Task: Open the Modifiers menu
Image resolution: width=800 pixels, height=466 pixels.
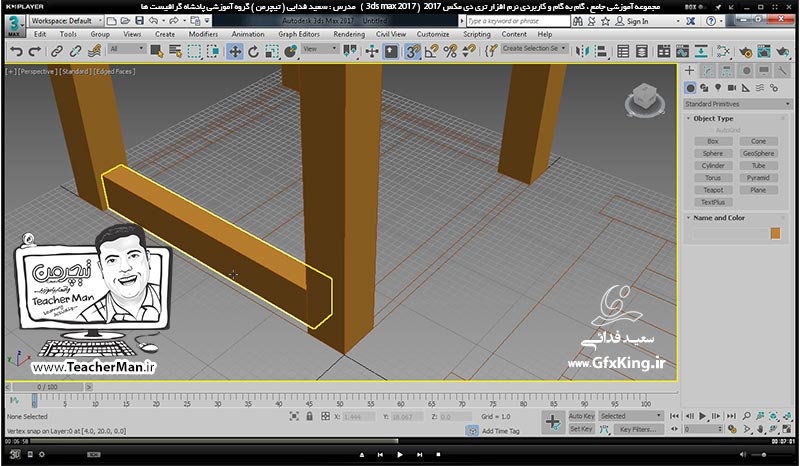Action: coord(203,34)
